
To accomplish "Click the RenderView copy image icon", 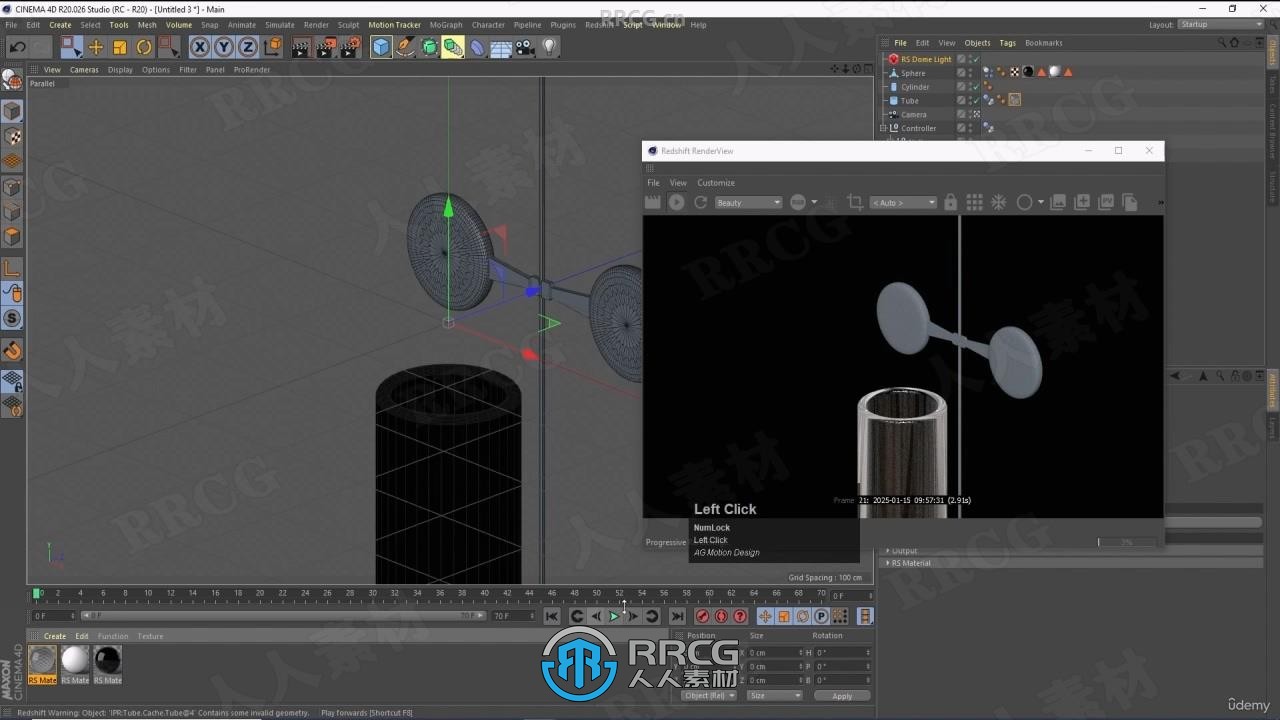I will [1130, 202].
